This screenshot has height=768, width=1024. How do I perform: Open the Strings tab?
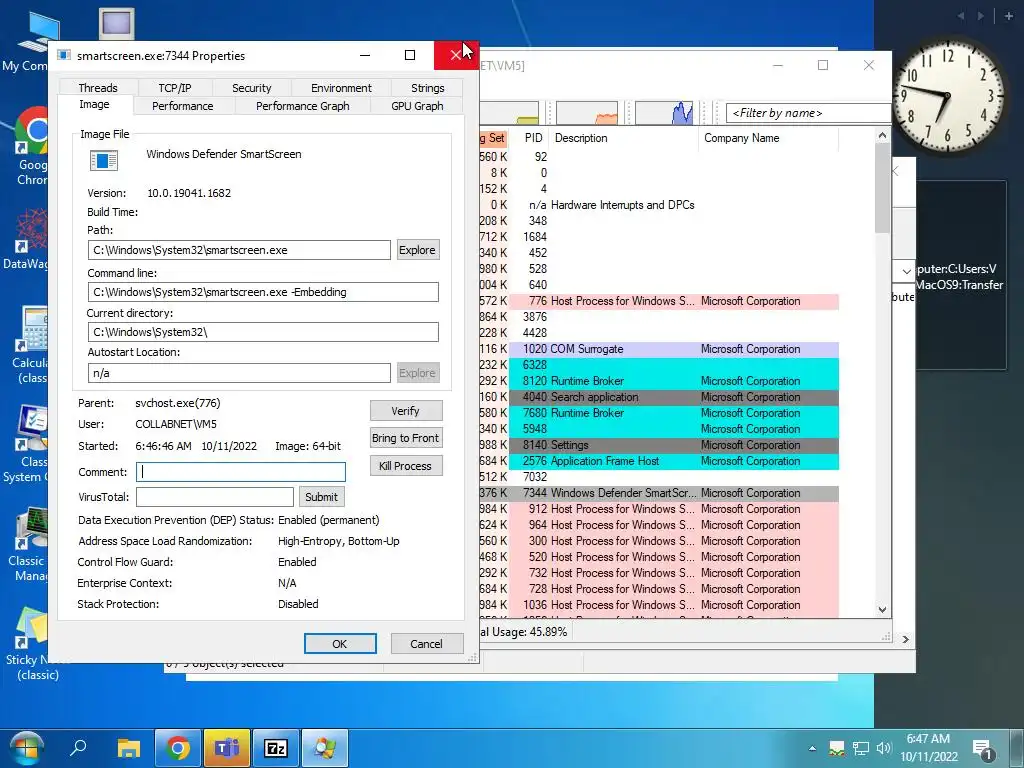point(427,88)
